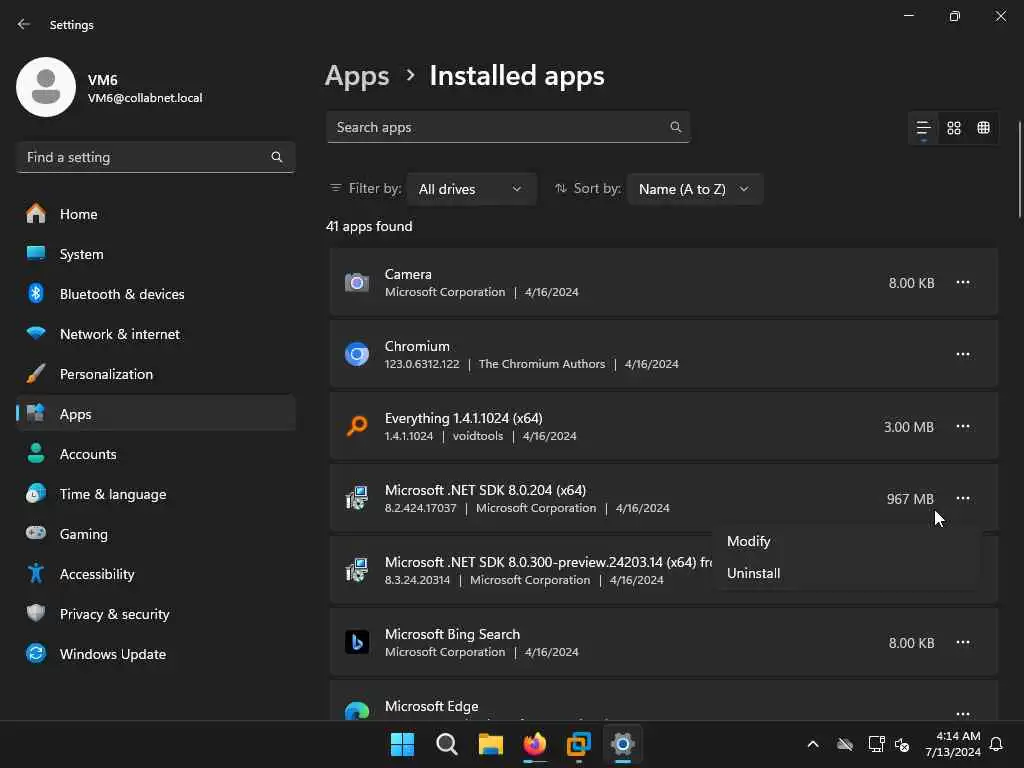Open taskbar Search
Image resolution: width=1024 pixels, height=768 pixels.
click(x=447, y=744)
